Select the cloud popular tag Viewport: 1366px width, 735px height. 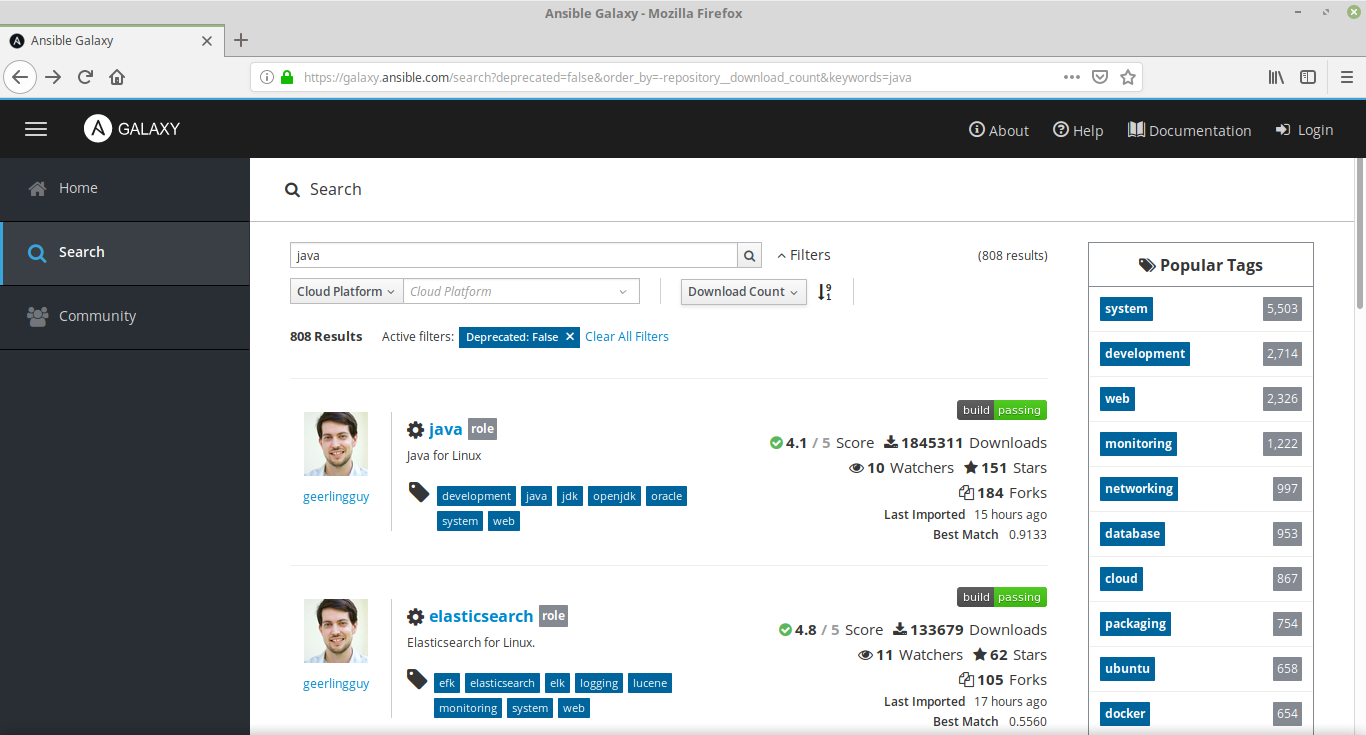point(1121,579)
